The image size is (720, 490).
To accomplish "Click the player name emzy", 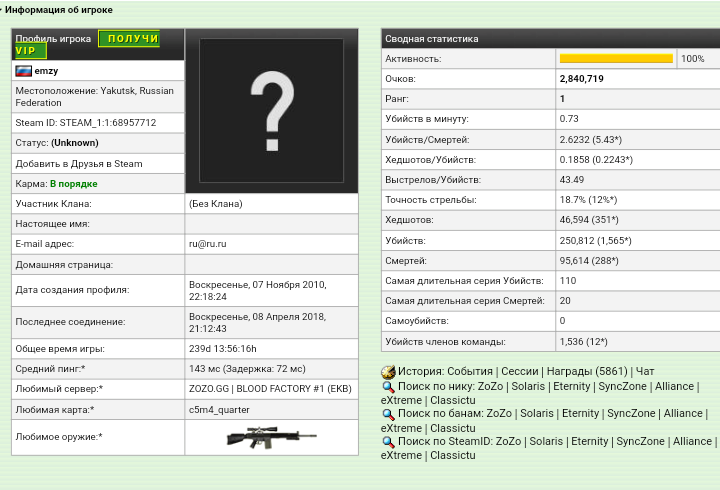I will pyautogui.click(x=46, y=71).
